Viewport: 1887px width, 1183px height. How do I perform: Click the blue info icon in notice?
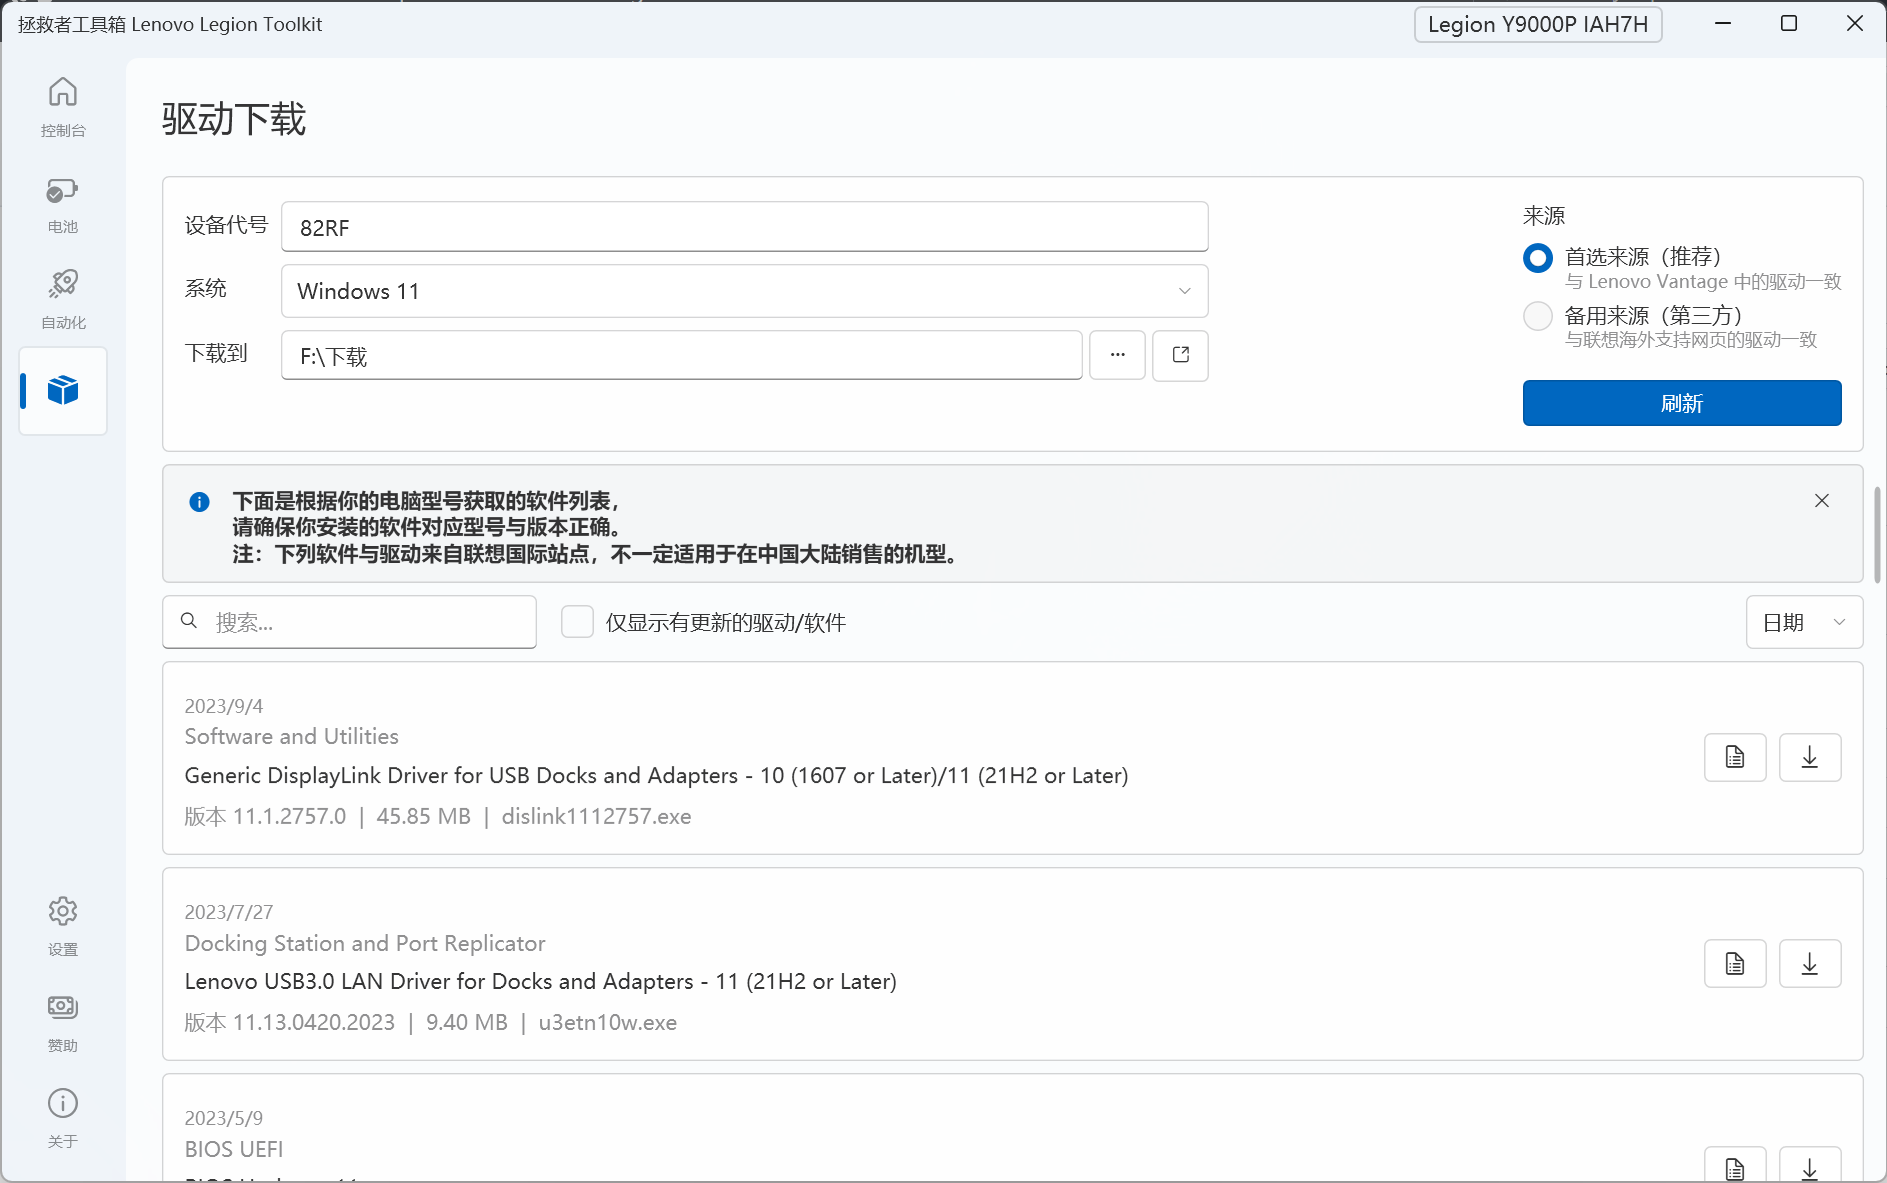point(200,501)
